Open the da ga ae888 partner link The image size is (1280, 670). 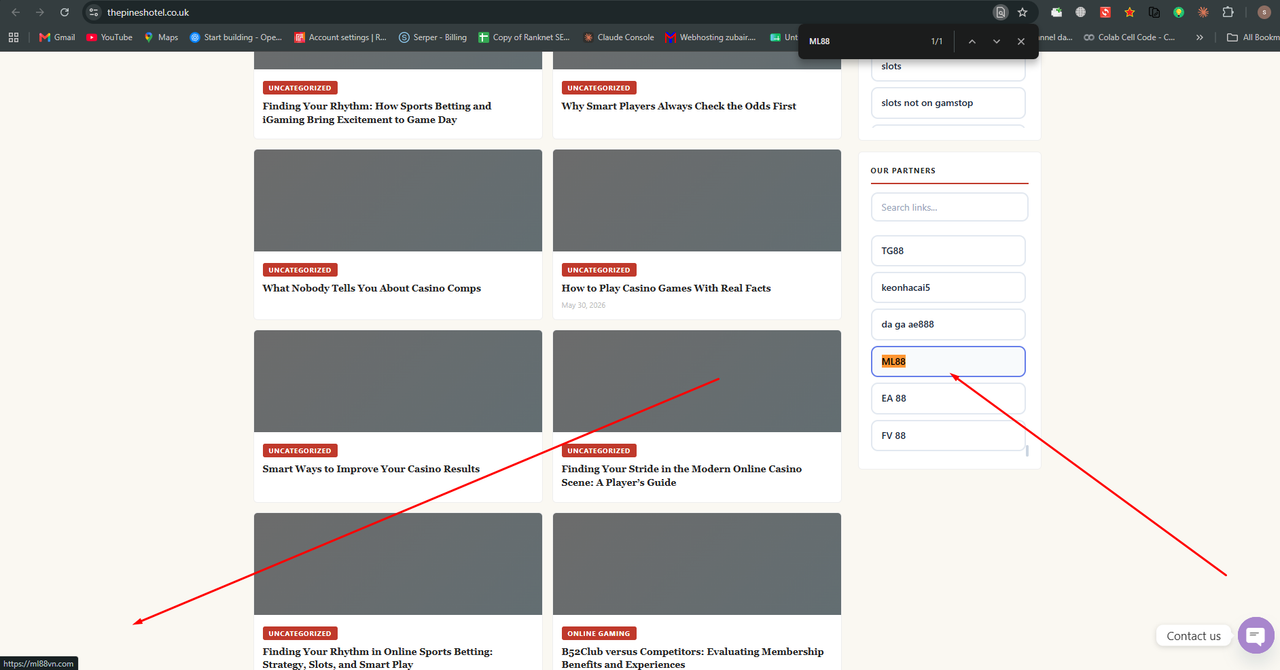coord(948,324)
